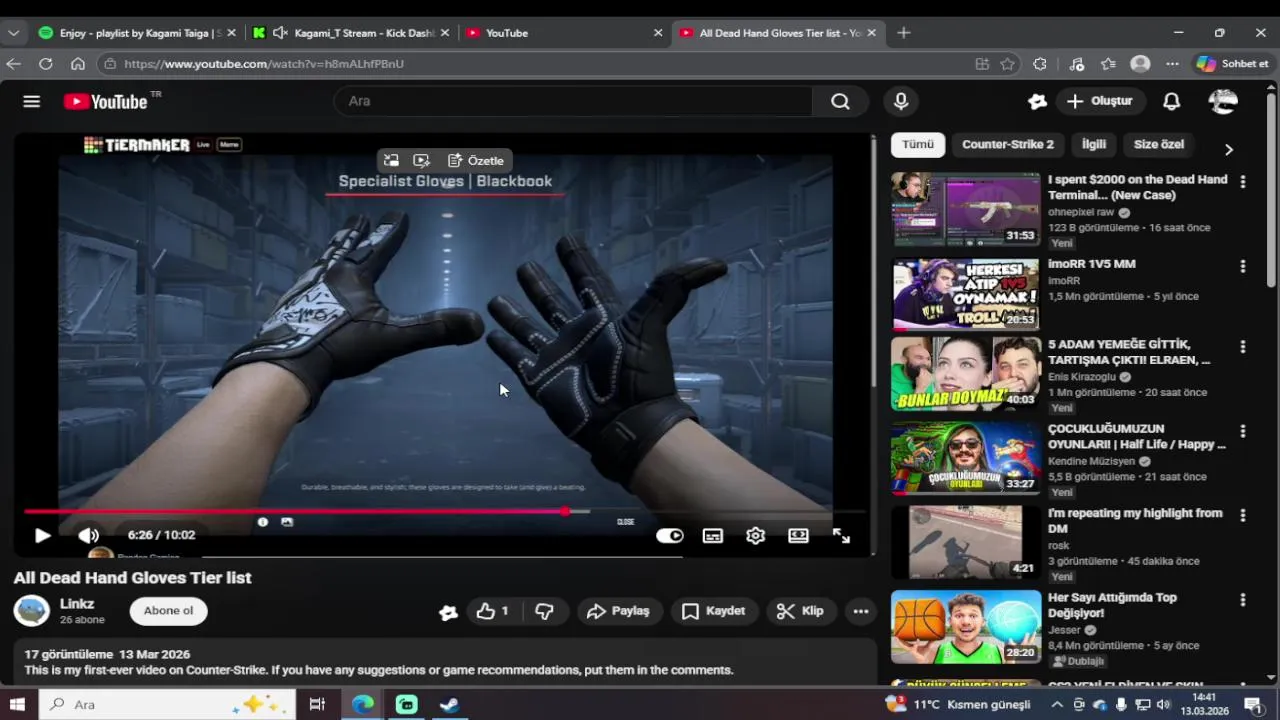Go to the YouTube home logo
This screenshot has width=1280, height=720.
click(x=106, y=101)
